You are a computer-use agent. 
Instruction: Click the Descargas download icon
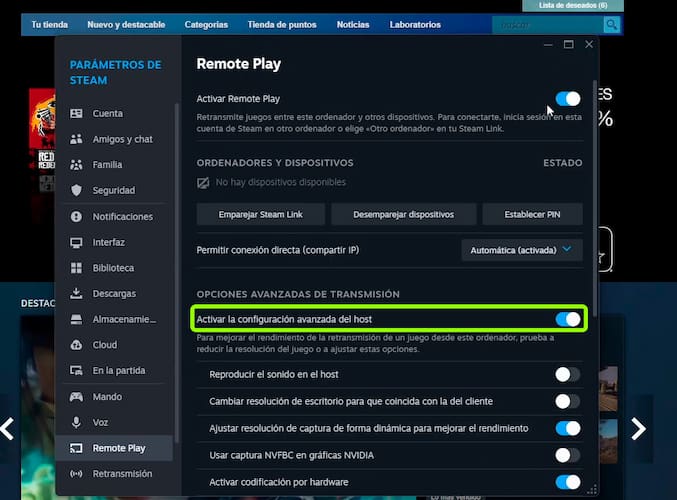76,293
